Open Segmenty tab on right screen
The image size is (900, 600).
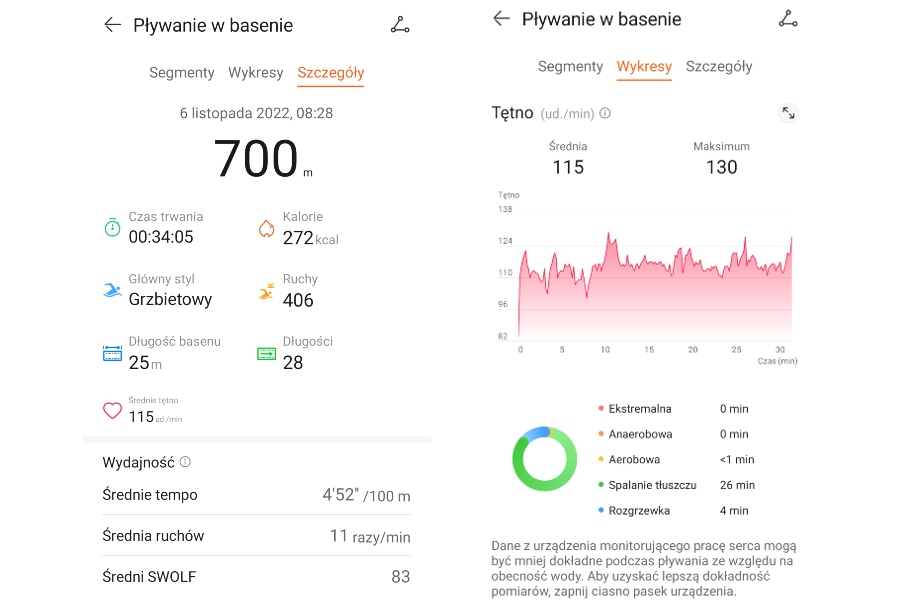click(x=570, y=67)
